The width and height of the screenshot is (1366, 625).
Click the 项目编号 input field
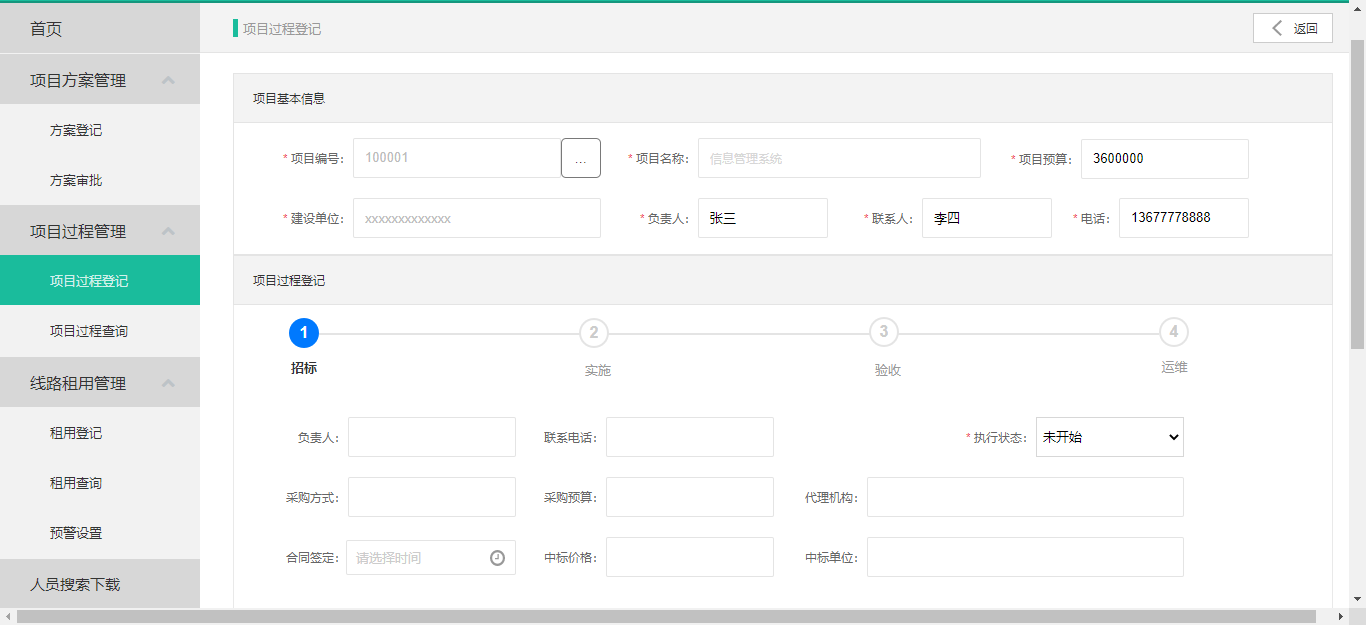457,158
